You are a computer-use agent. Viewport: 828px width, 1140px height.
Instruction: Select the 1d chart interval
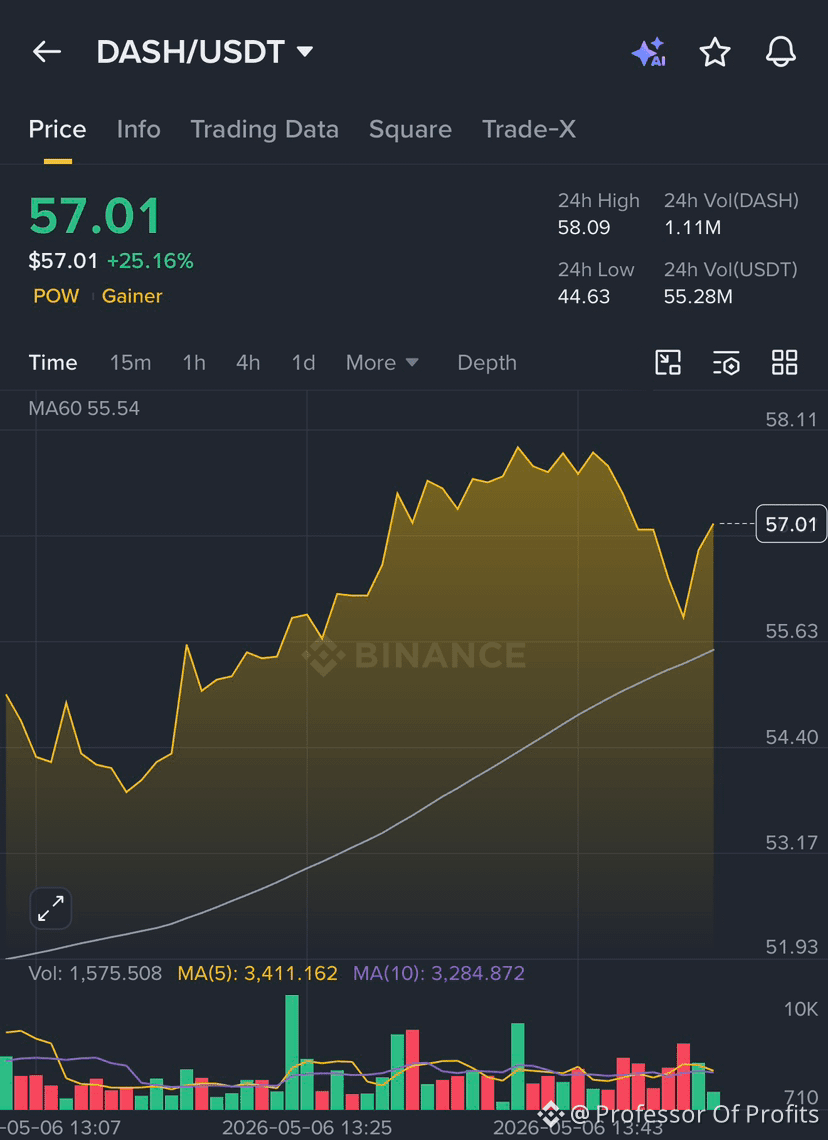click(303, 362)
